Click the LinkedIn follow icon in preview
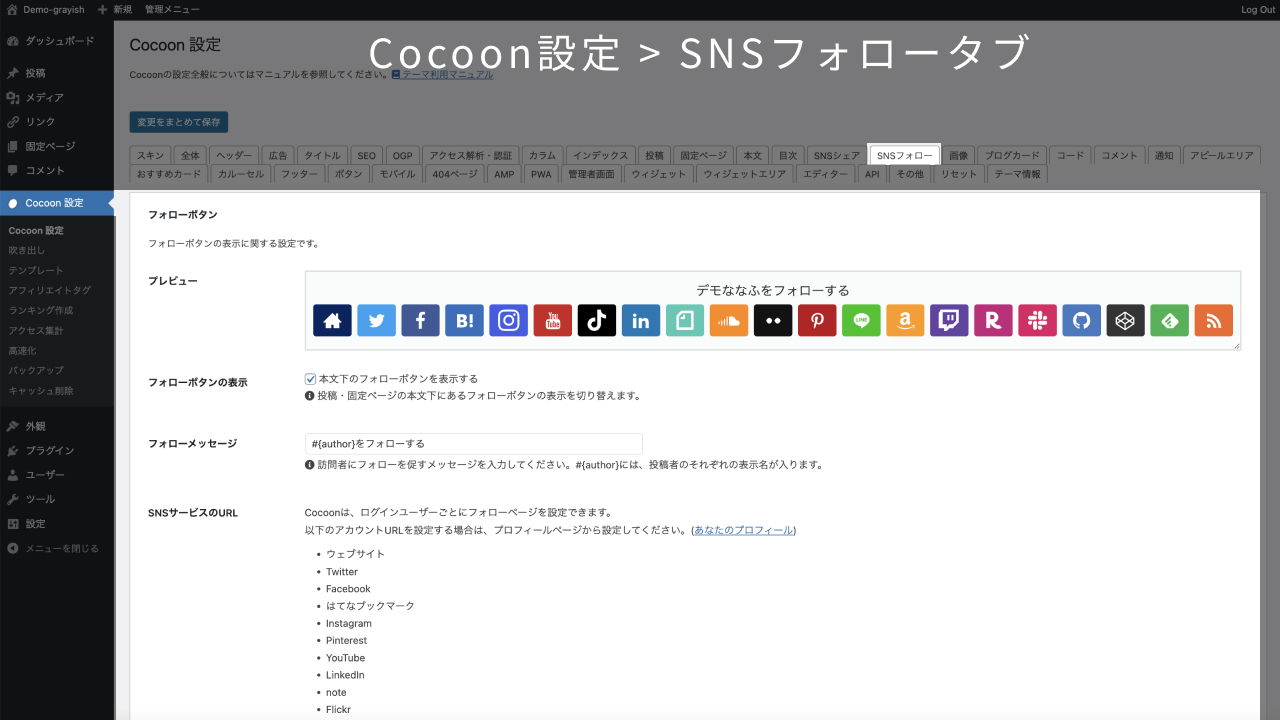 tap(641, 320)
